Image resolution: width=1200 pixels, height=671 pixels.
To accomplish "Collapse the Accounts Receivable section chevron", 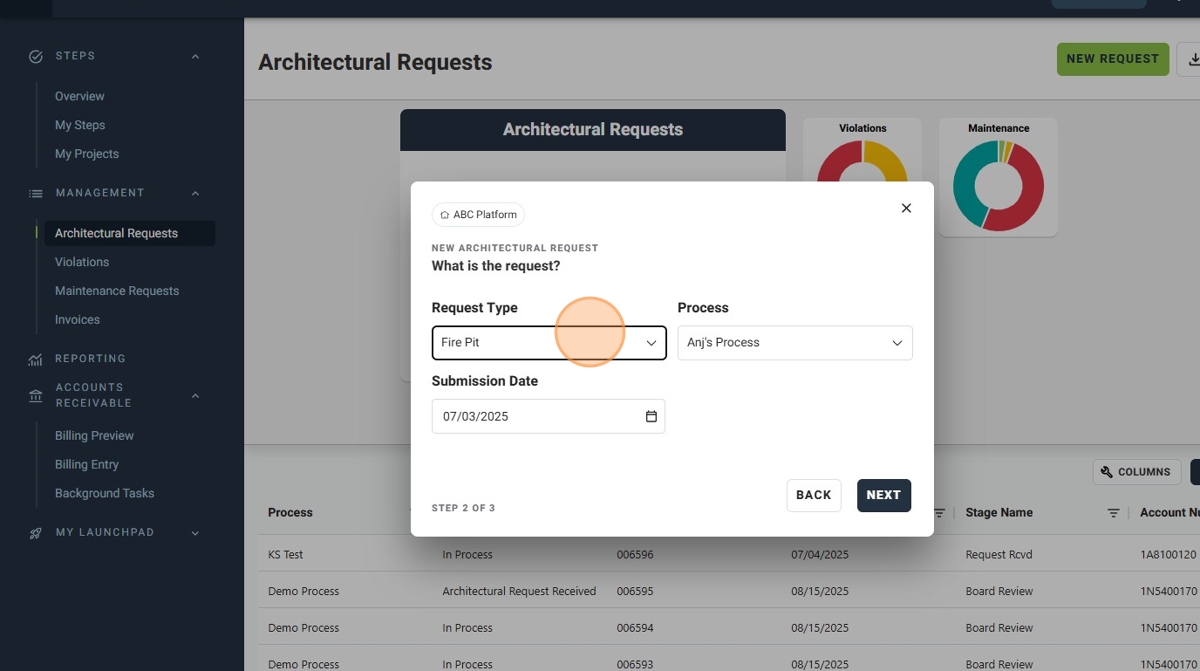I will (x=195, y=395).
